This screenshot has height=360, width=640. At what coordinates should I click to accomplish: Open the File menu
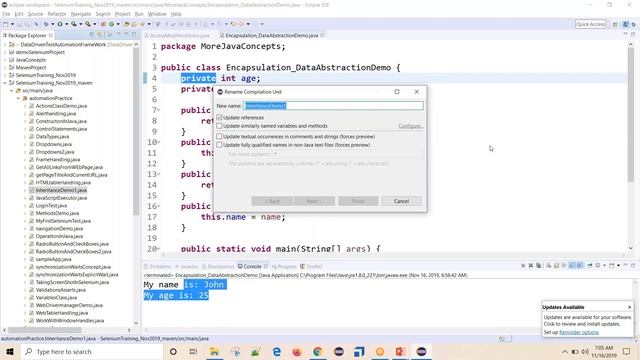[6, 14]
